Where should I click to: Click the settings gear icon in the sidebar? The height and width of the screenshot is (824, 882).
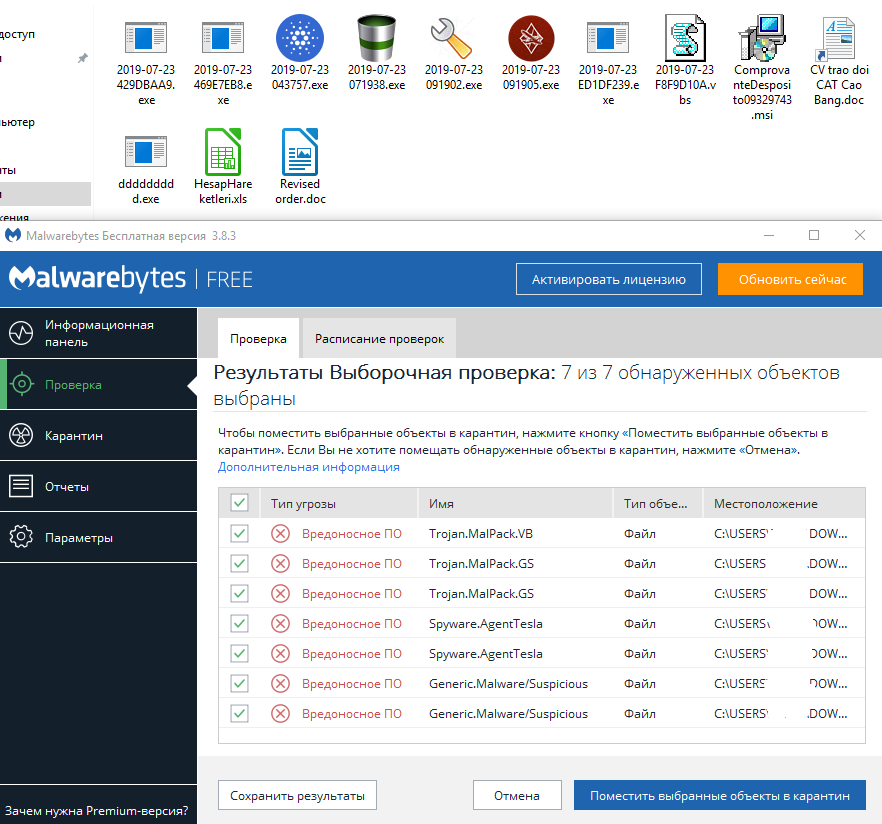pyautogui.click(x=21, y=537)
